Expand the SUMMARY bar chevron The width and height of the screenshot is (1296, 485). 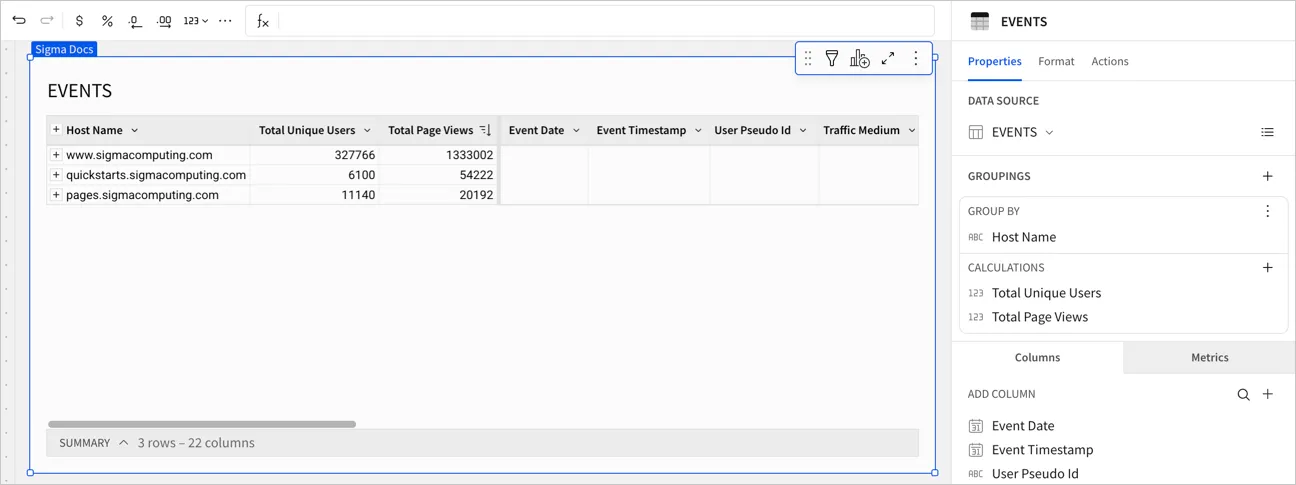coord(123,443)
